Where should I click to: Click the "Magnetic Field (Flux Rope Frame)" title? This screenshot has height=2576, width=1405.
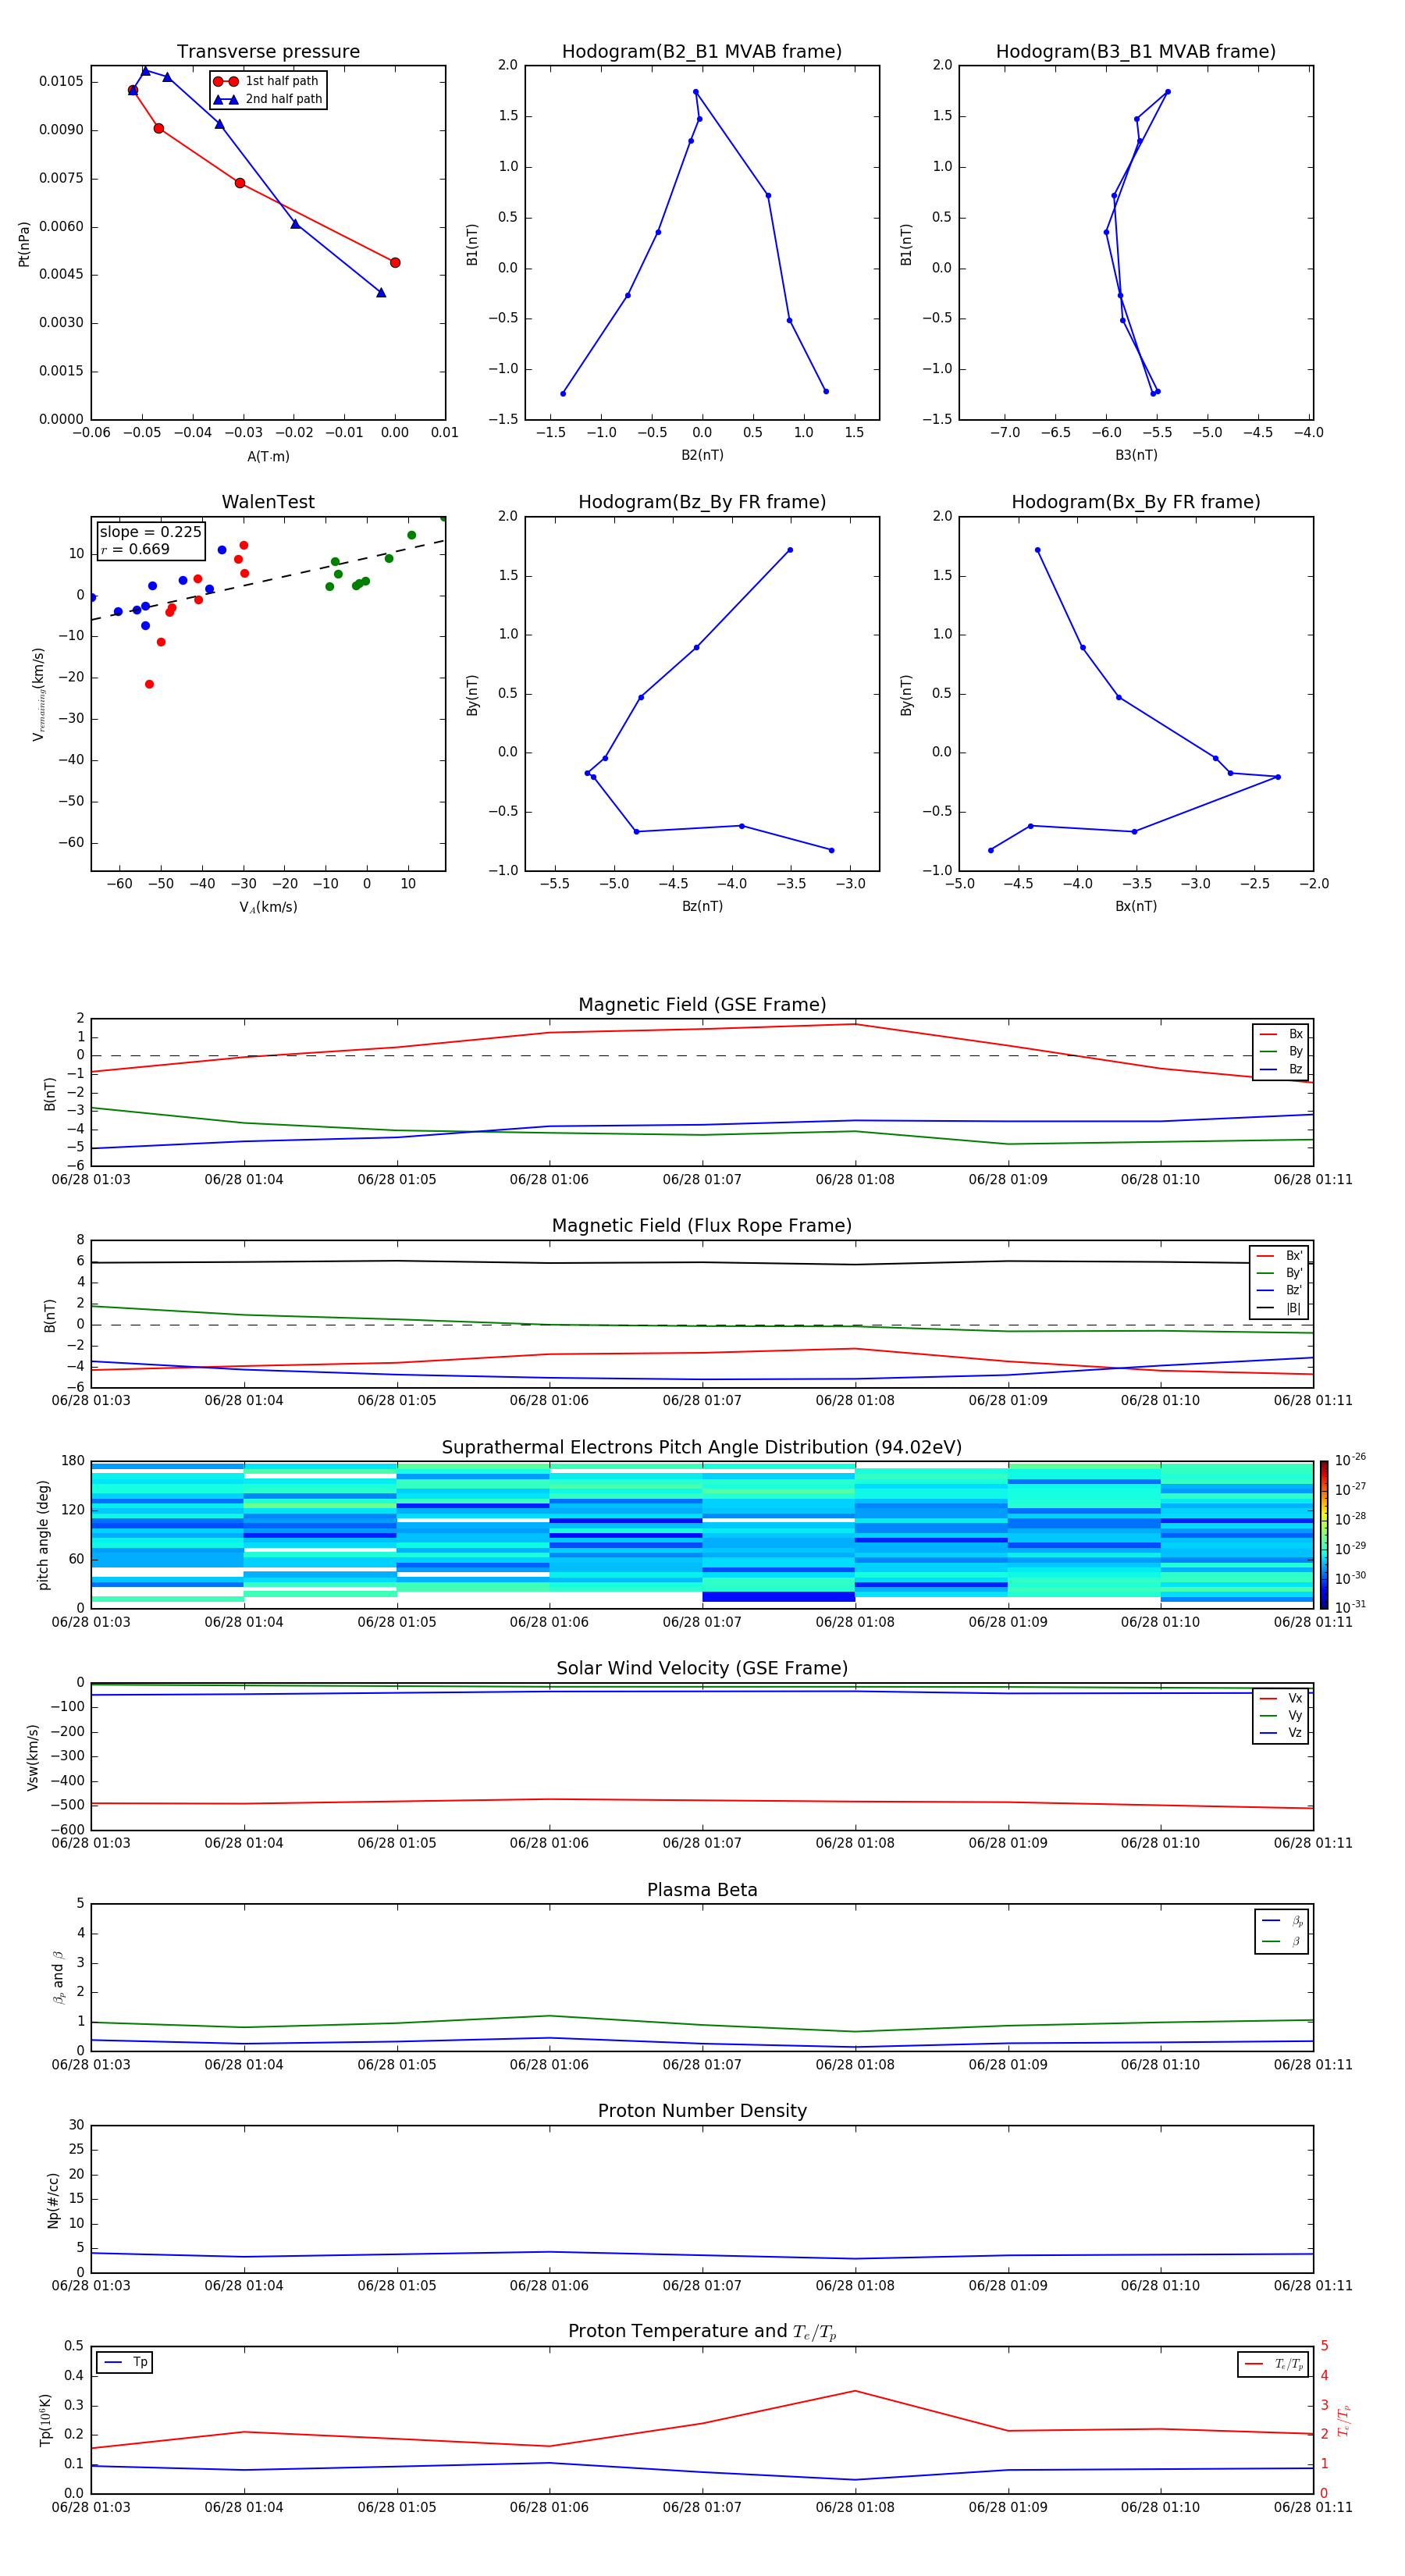pyautogui.click(x=702, y=1226)
